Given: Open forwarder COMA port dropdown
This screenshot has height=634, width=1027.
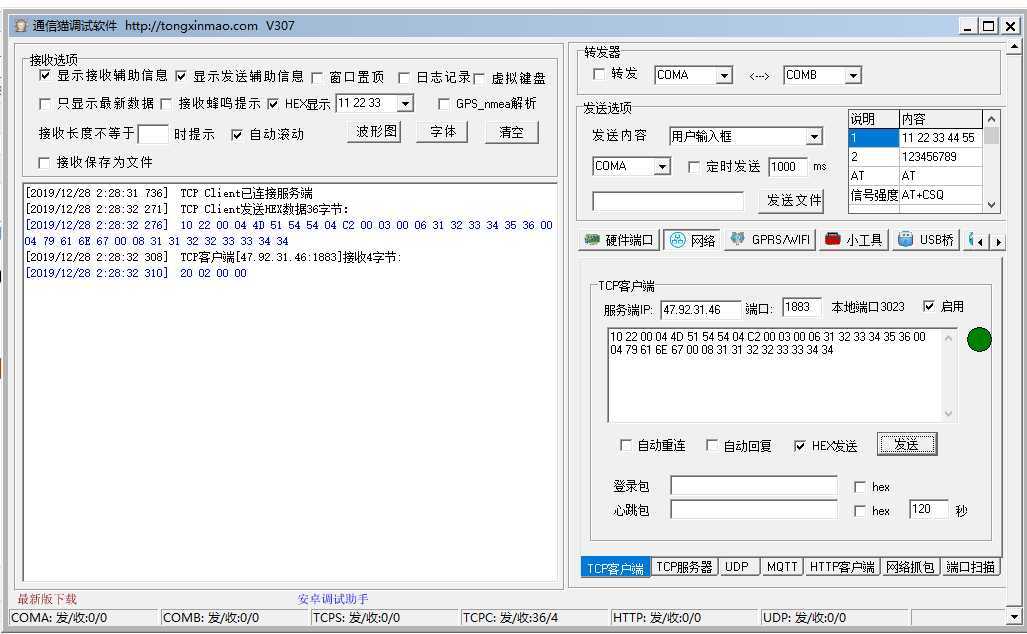Looking at the screenshot, I should point(724,76).
